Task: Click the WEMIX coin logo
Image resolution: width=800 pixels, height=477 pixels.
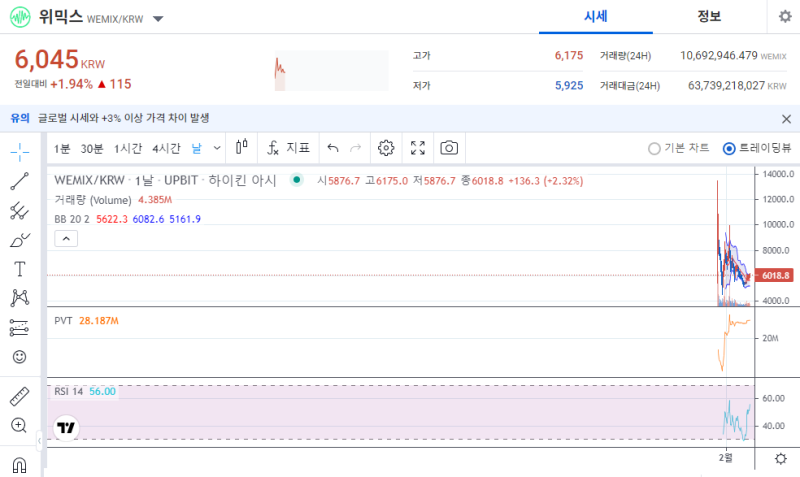Action: click(x=20, y=17)
